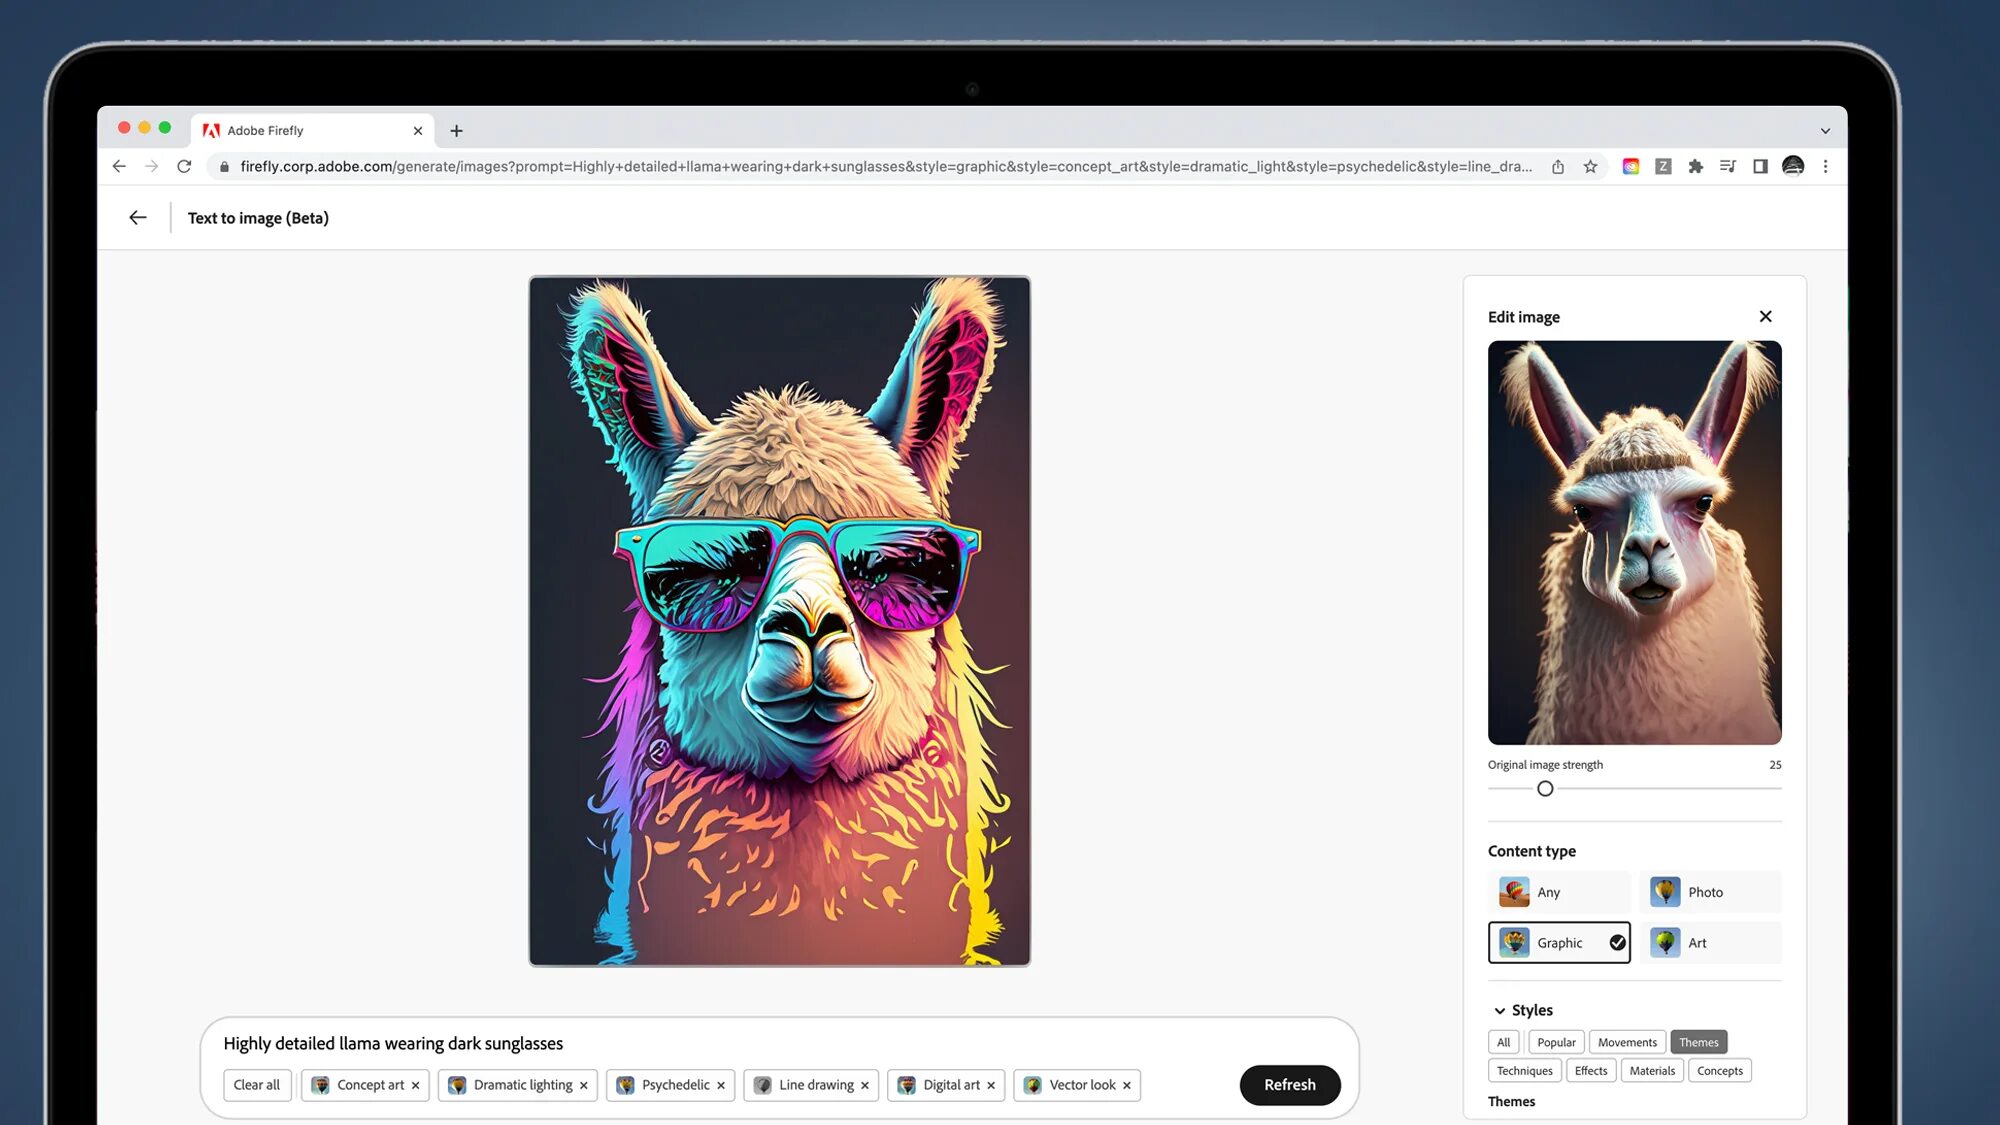The height and width of the screenshot is (1125, 2000).
Task: Switch to the Effects styles tab
Action: click(1590, 1071)
